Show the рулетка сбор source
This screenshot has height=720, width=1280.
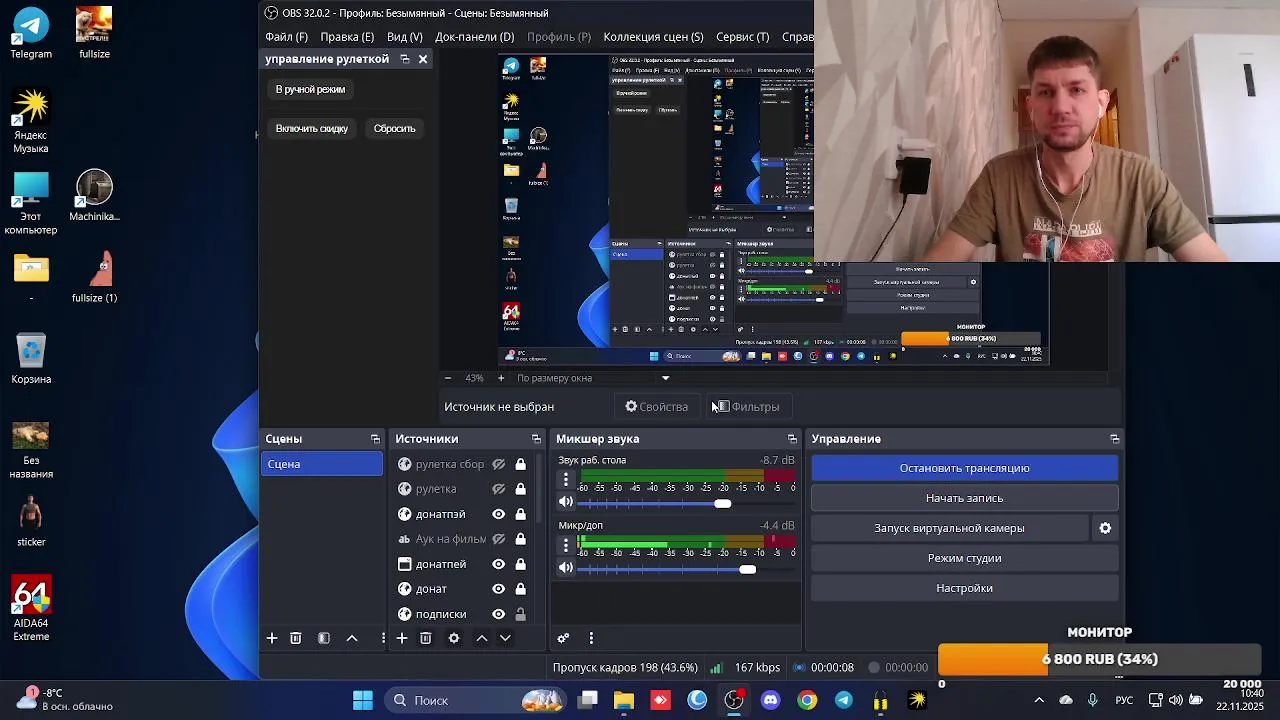(498, 464)
